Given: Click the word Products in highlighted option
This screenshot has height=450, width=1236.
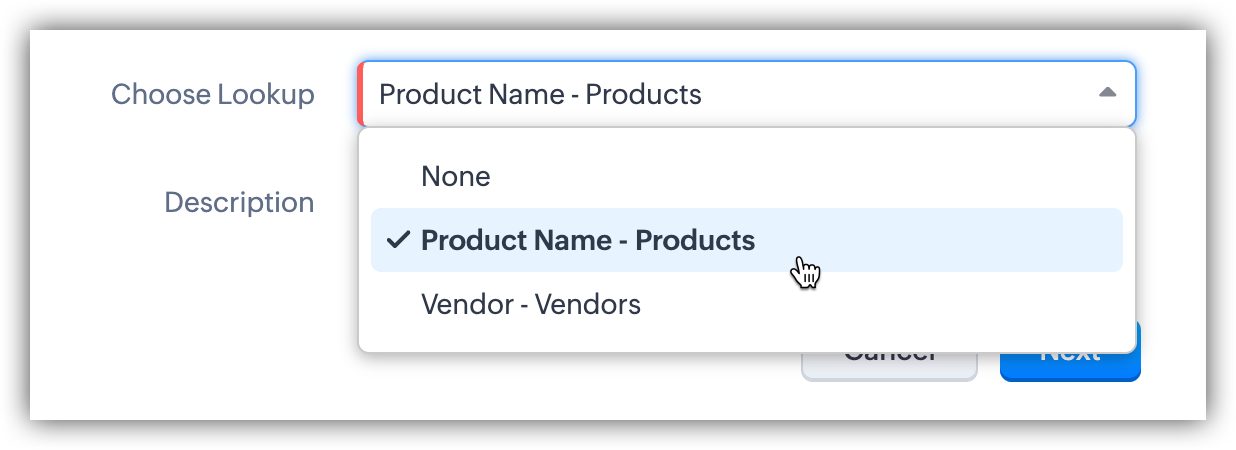Looking at the screenshot, I should (x=695, y=240).
